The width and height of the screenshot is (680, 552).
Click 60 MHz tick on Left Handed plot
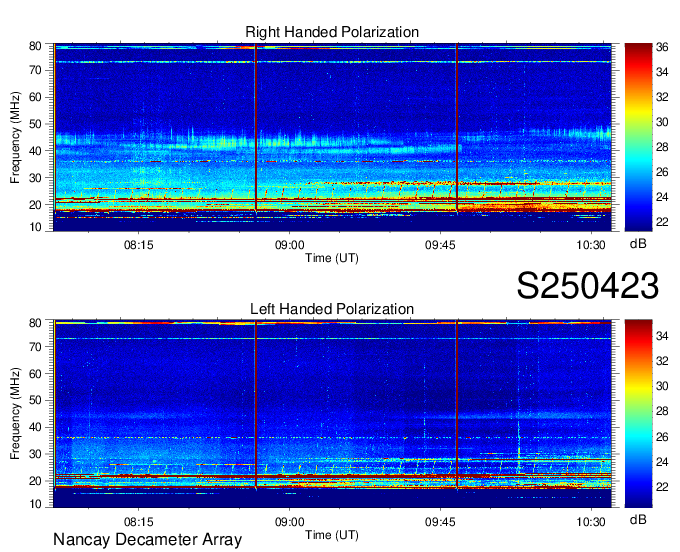click(35, 373)
